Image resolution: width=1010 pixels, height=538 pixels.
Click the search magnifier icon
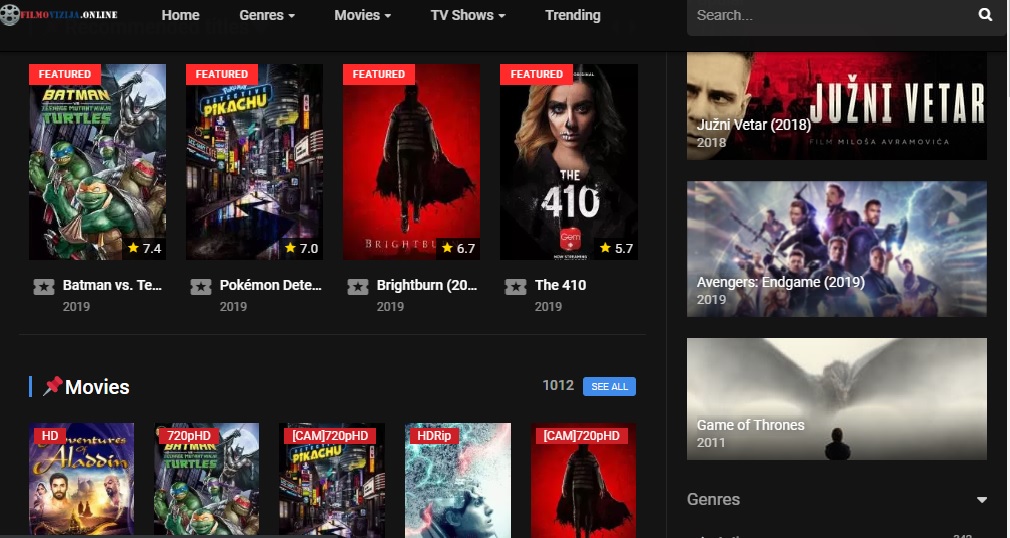pos(985,14)
